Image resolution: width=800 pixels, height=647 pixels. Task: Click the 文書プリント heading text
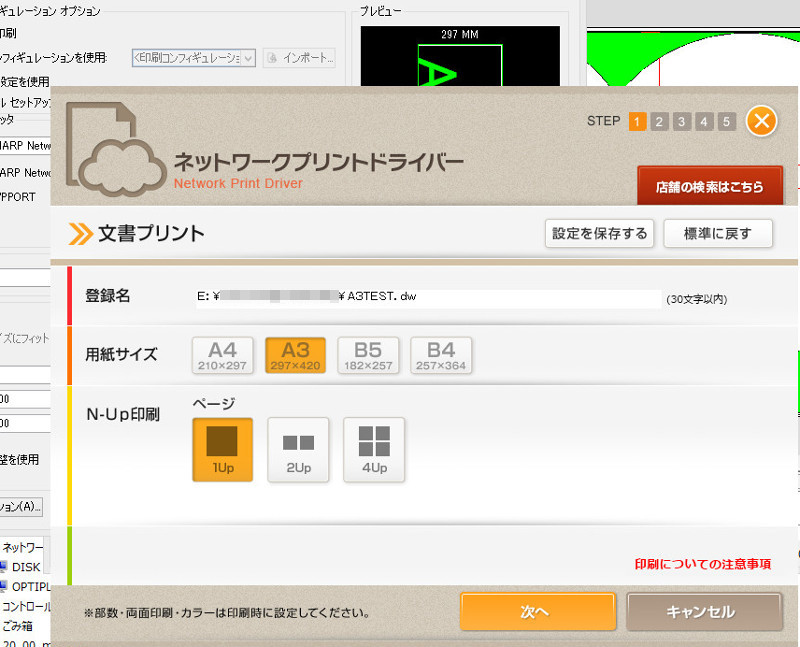tap(151, 233)
